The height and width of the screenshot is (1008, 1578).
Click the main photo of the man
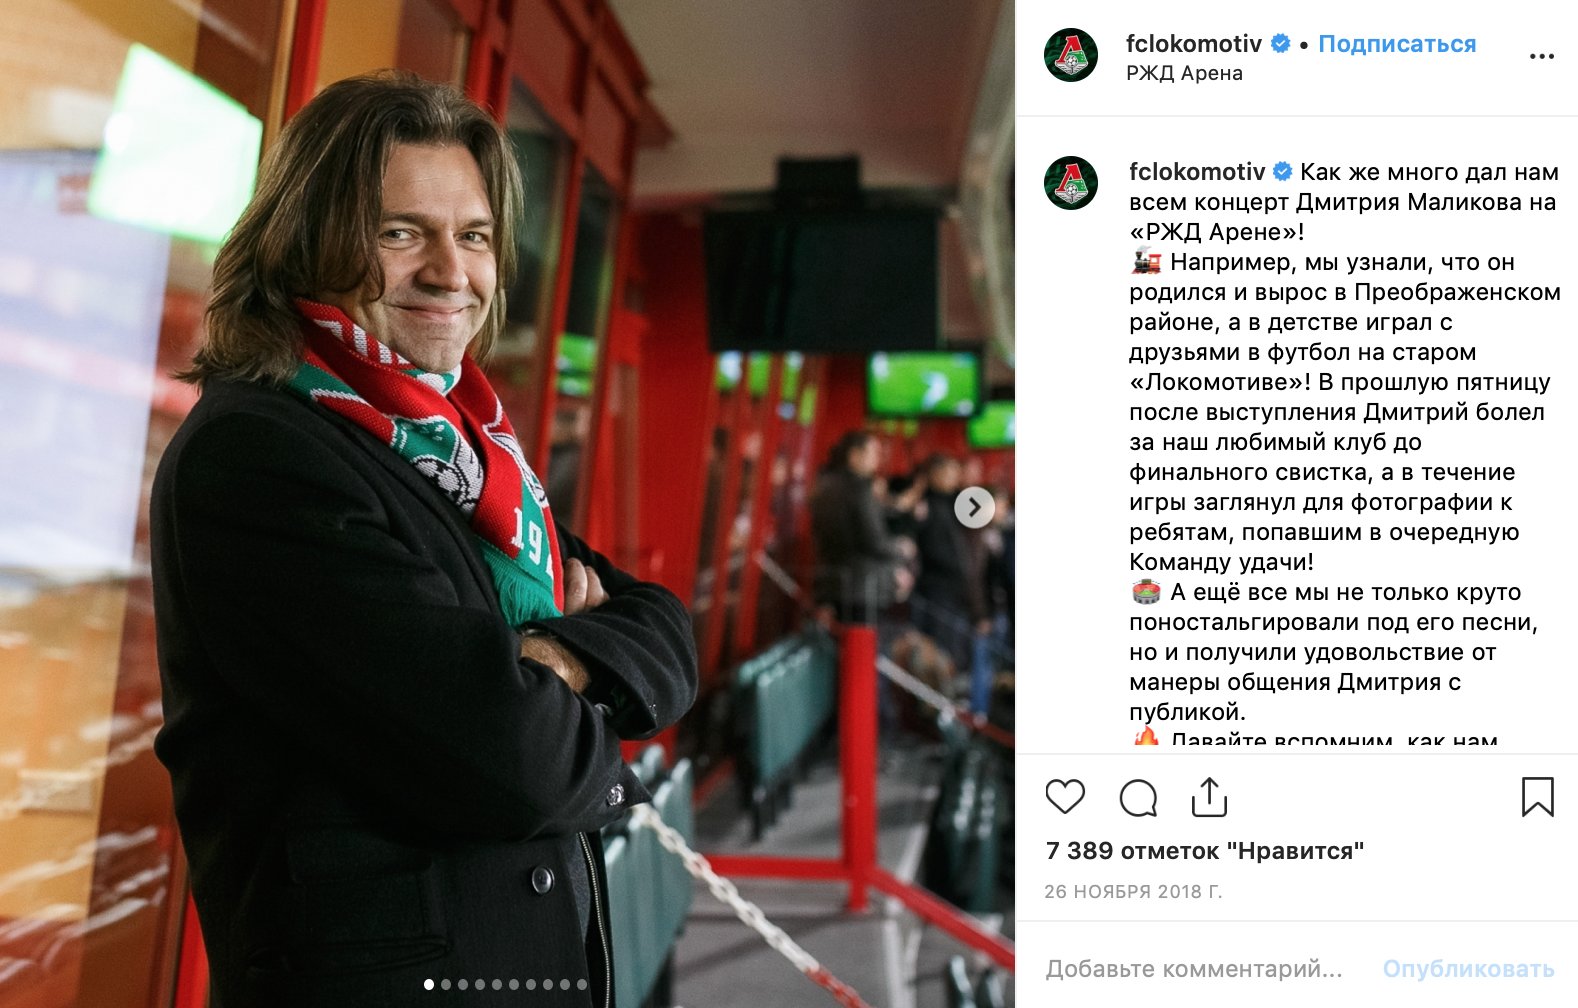[x=507, y=504]
